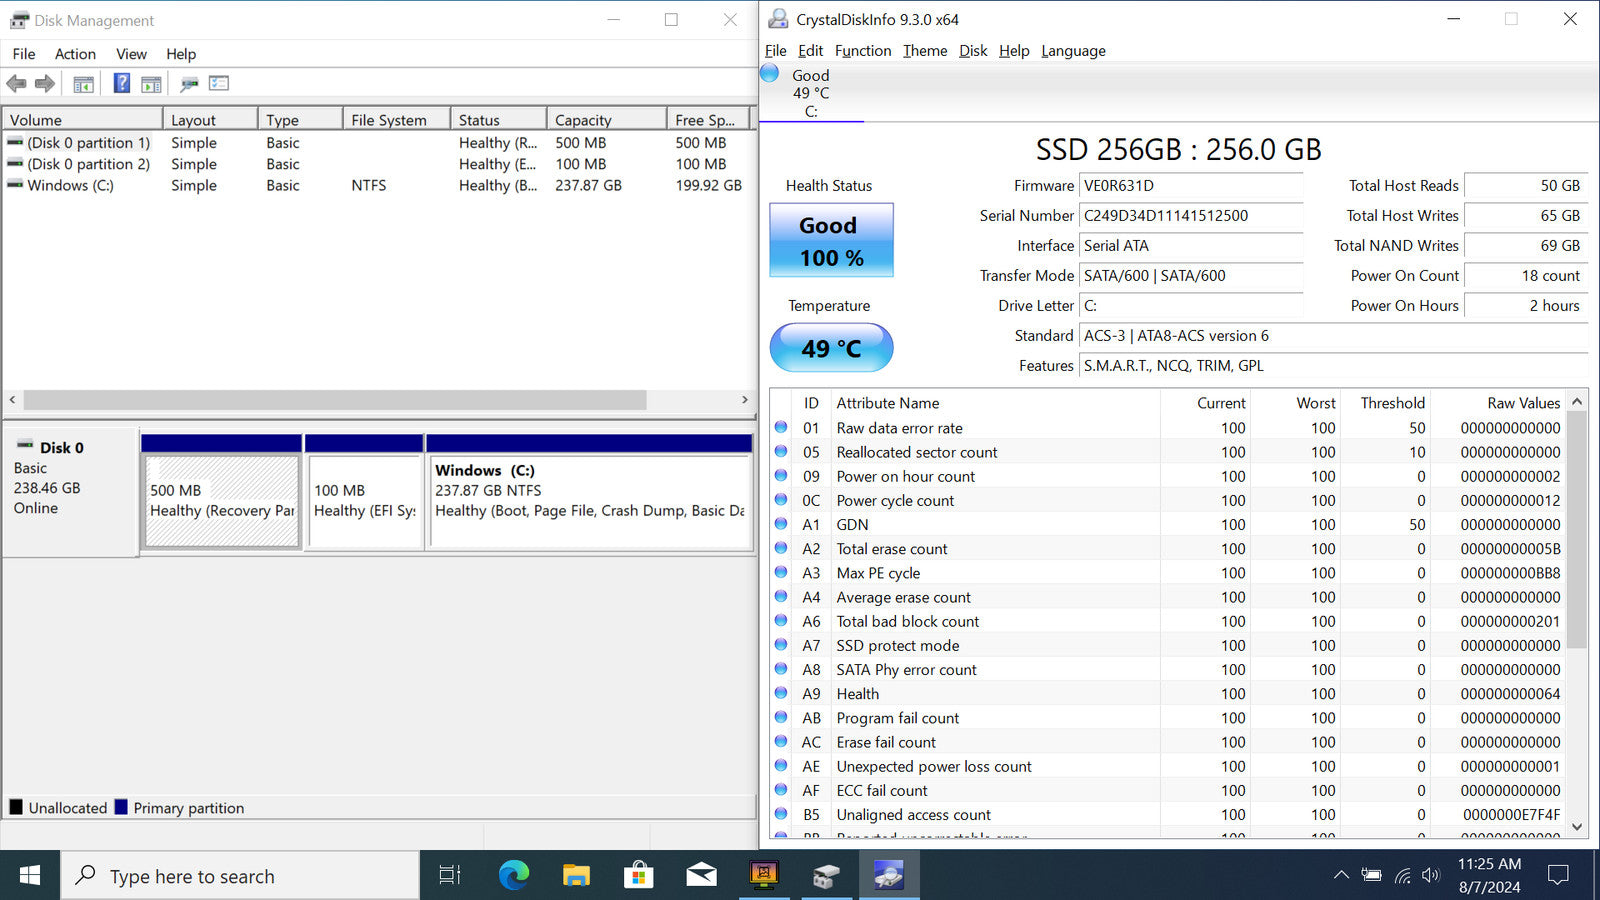Click the 49 °C temperature button
The height and width of the screenshot is (900, 1600).
point(830,348)
